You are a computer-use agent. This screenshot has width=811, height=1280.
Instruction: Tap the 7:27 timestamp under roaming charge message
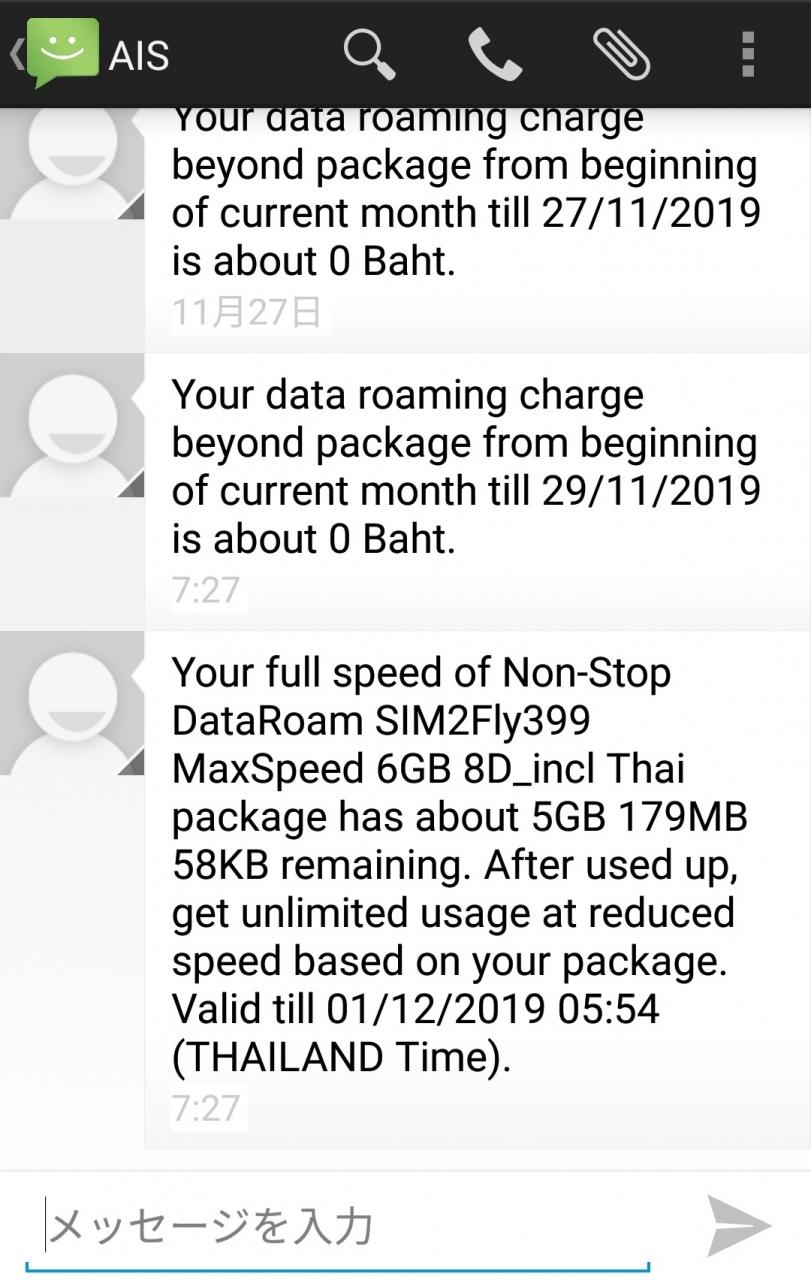[206, 590]
